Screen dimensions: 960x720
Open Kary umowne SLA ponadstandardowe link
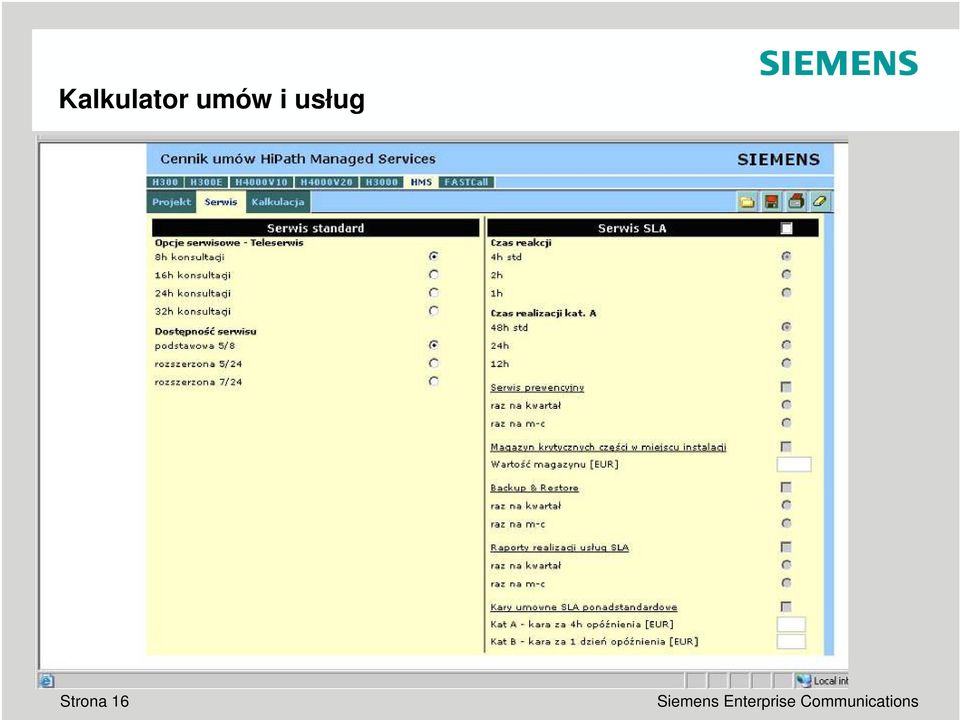pos(583,607)
